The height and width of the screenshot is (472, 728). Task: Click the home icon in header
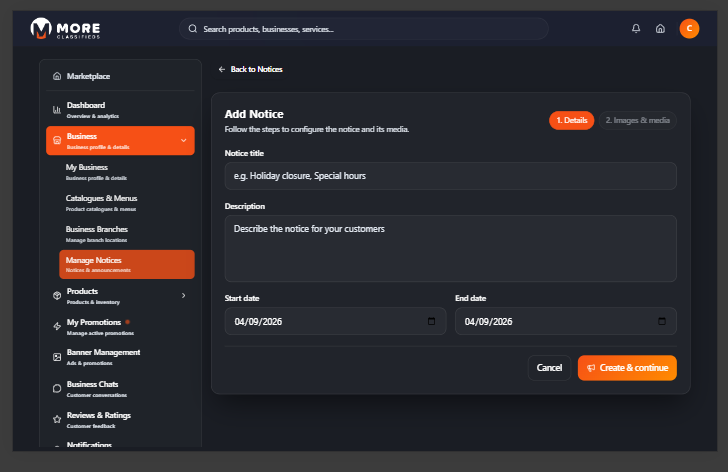coord(660,29)
